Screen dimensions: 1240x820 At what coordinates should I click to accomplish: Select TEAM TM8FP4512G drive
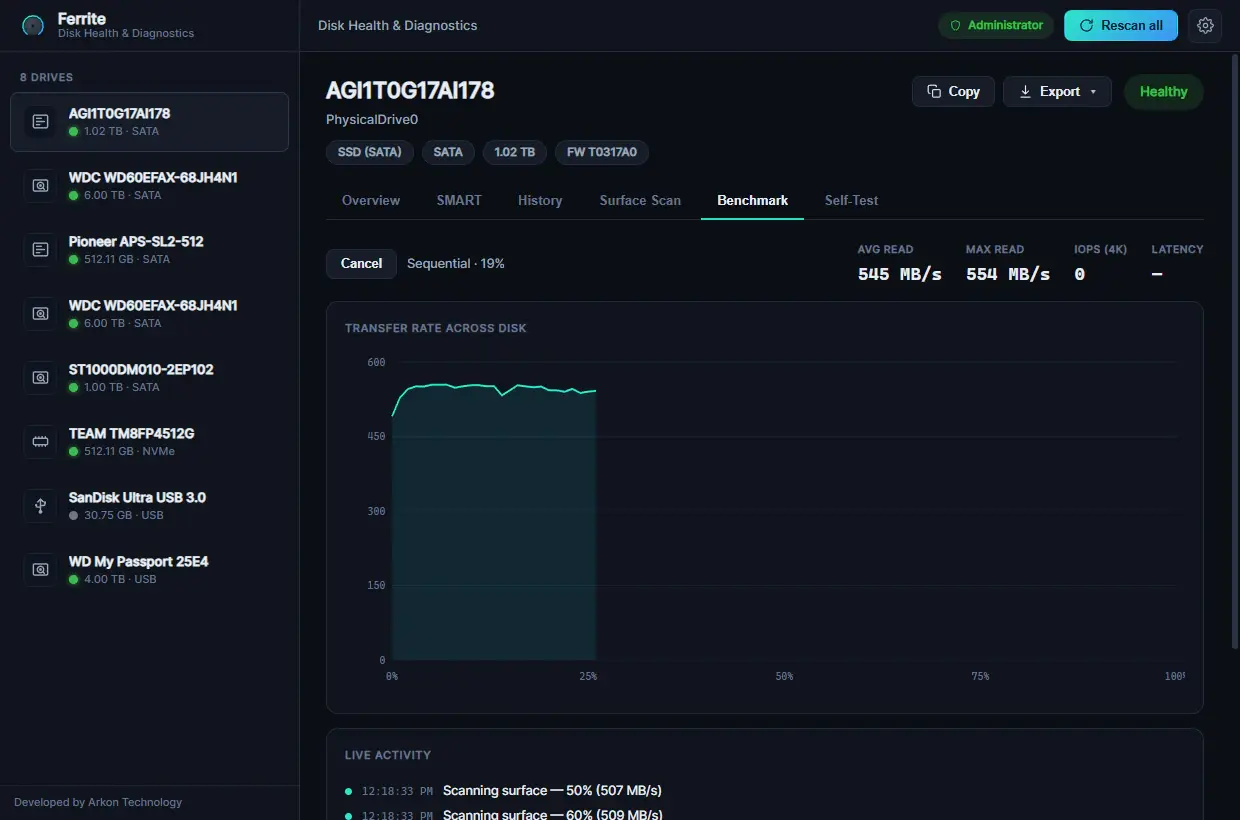[x=149, y=442]
